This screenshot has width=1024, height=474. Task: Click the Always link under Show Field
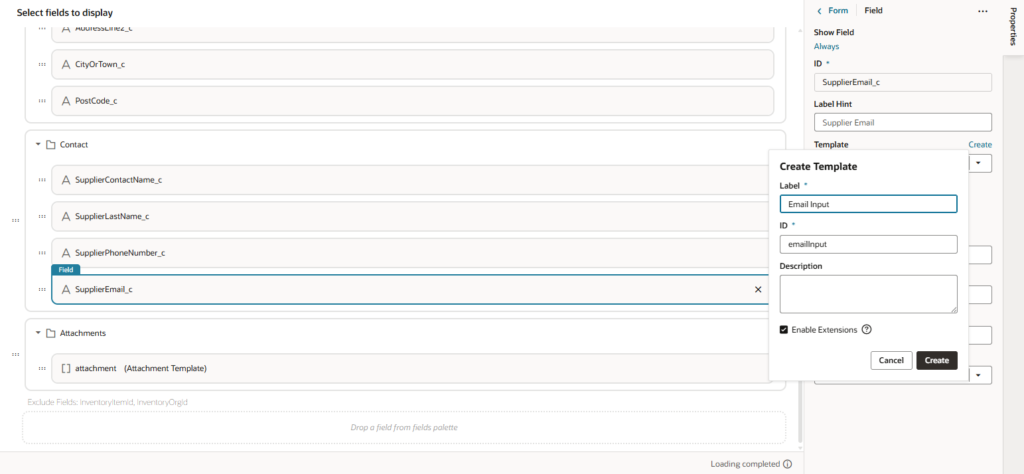tap(826, 46)
